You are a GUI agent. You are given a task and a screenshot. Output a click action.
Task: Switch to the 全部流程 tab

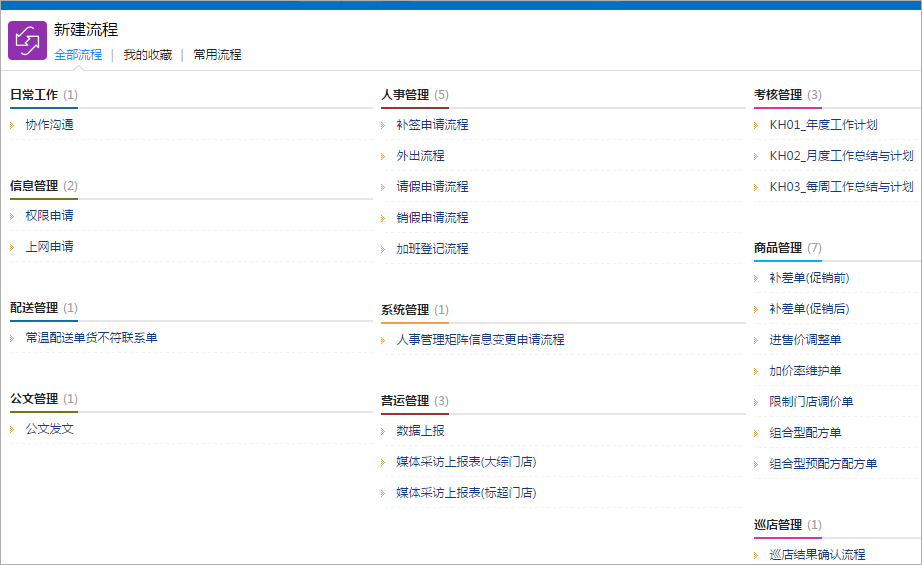point(78,55)
